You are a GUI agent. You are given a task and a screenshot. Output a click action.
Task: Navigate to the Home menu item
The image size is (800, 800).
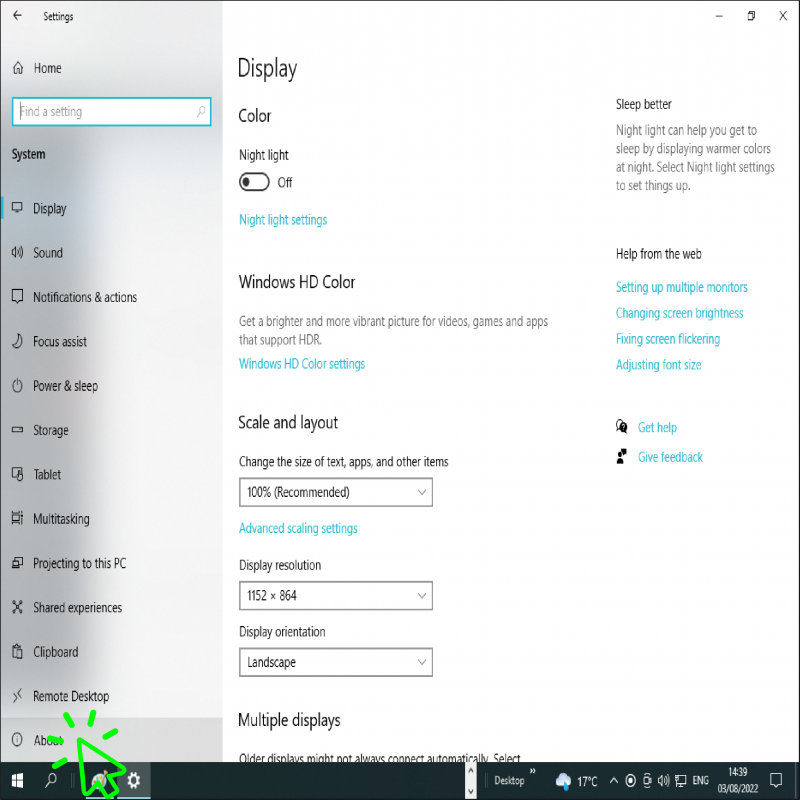44,68
